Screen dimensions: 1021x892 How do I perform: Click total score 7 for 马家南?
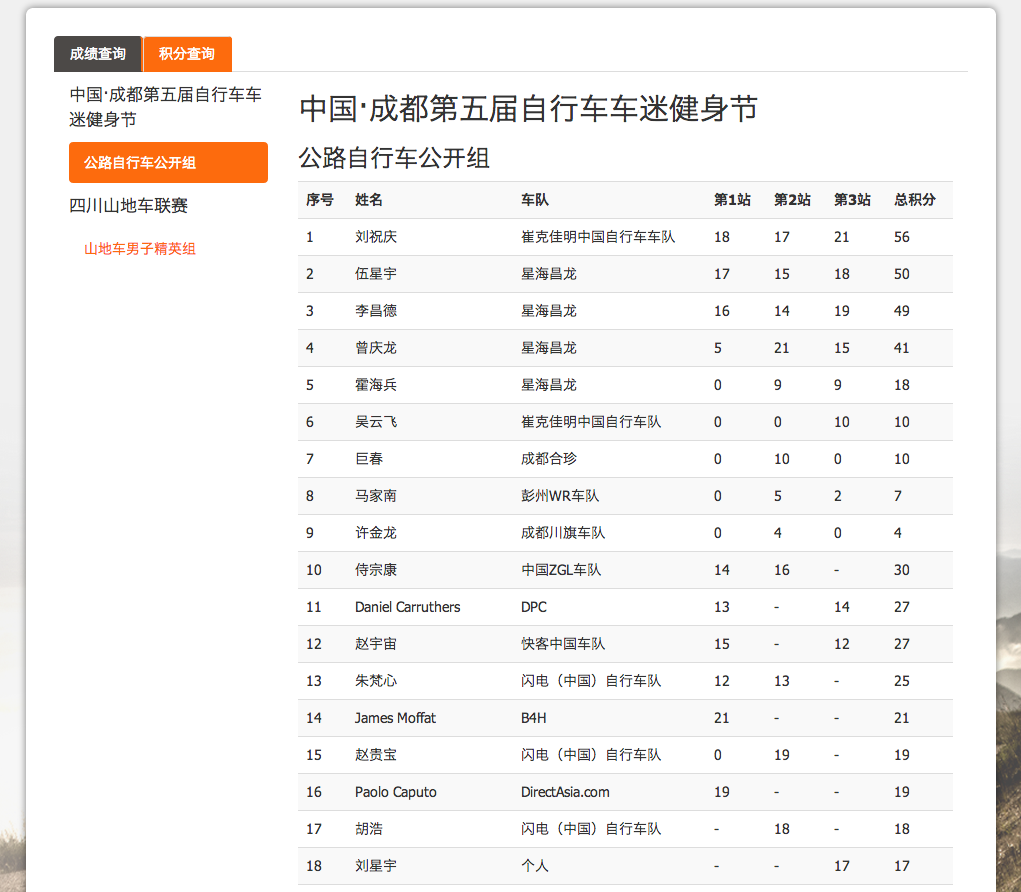pyautogui.click(x=898, y=496)
